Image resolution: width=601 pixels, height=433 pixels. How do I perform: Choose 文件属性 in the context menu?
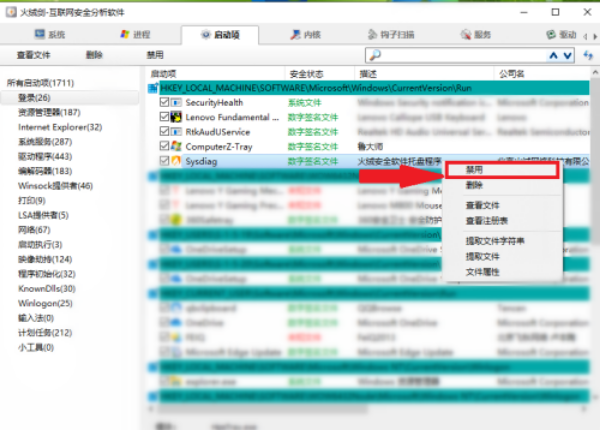point(502,272)
